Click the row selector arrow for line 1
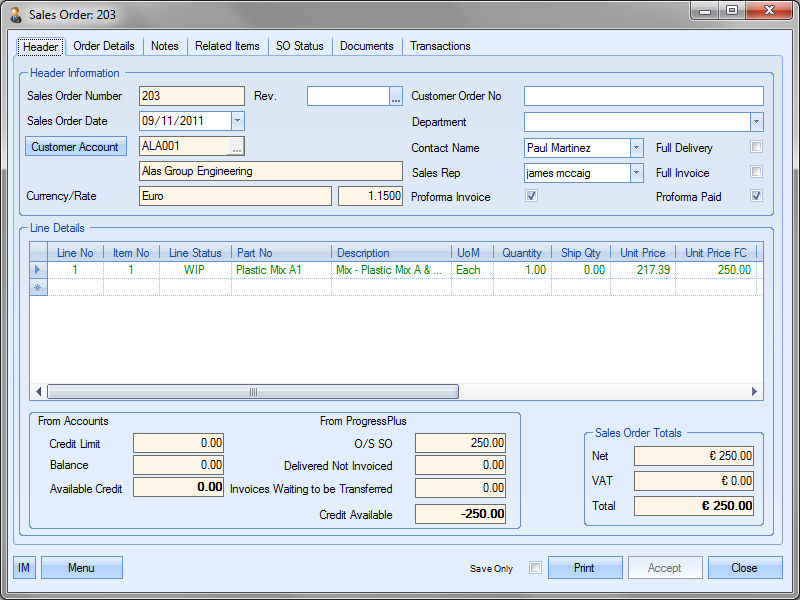 [x=39, y=270]
